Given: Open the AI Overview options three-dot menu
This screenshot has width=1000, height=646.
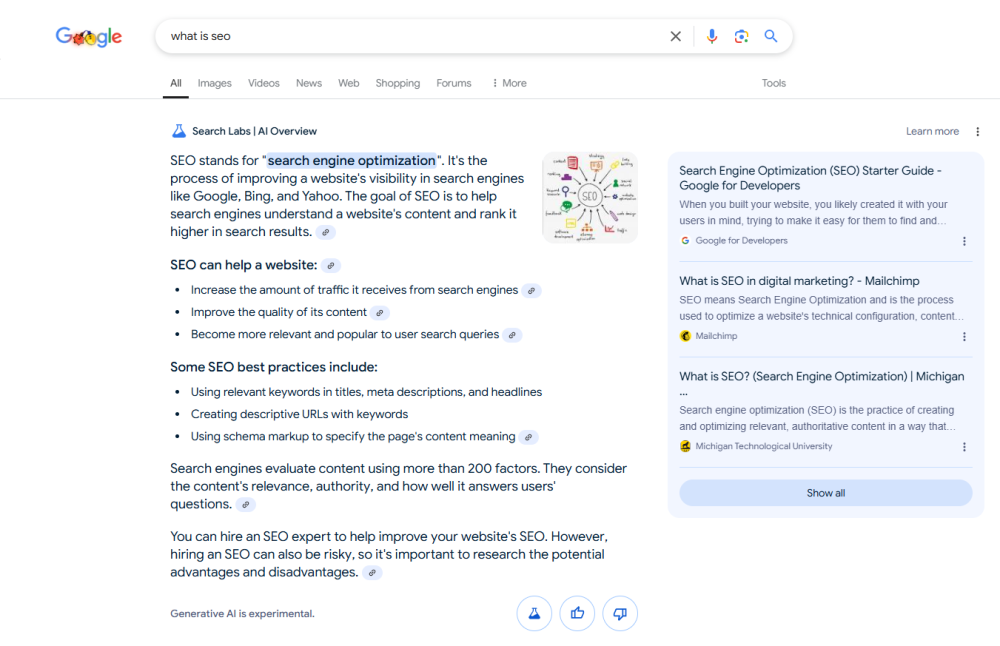Looking at the screenshot, I should [977, 131].
